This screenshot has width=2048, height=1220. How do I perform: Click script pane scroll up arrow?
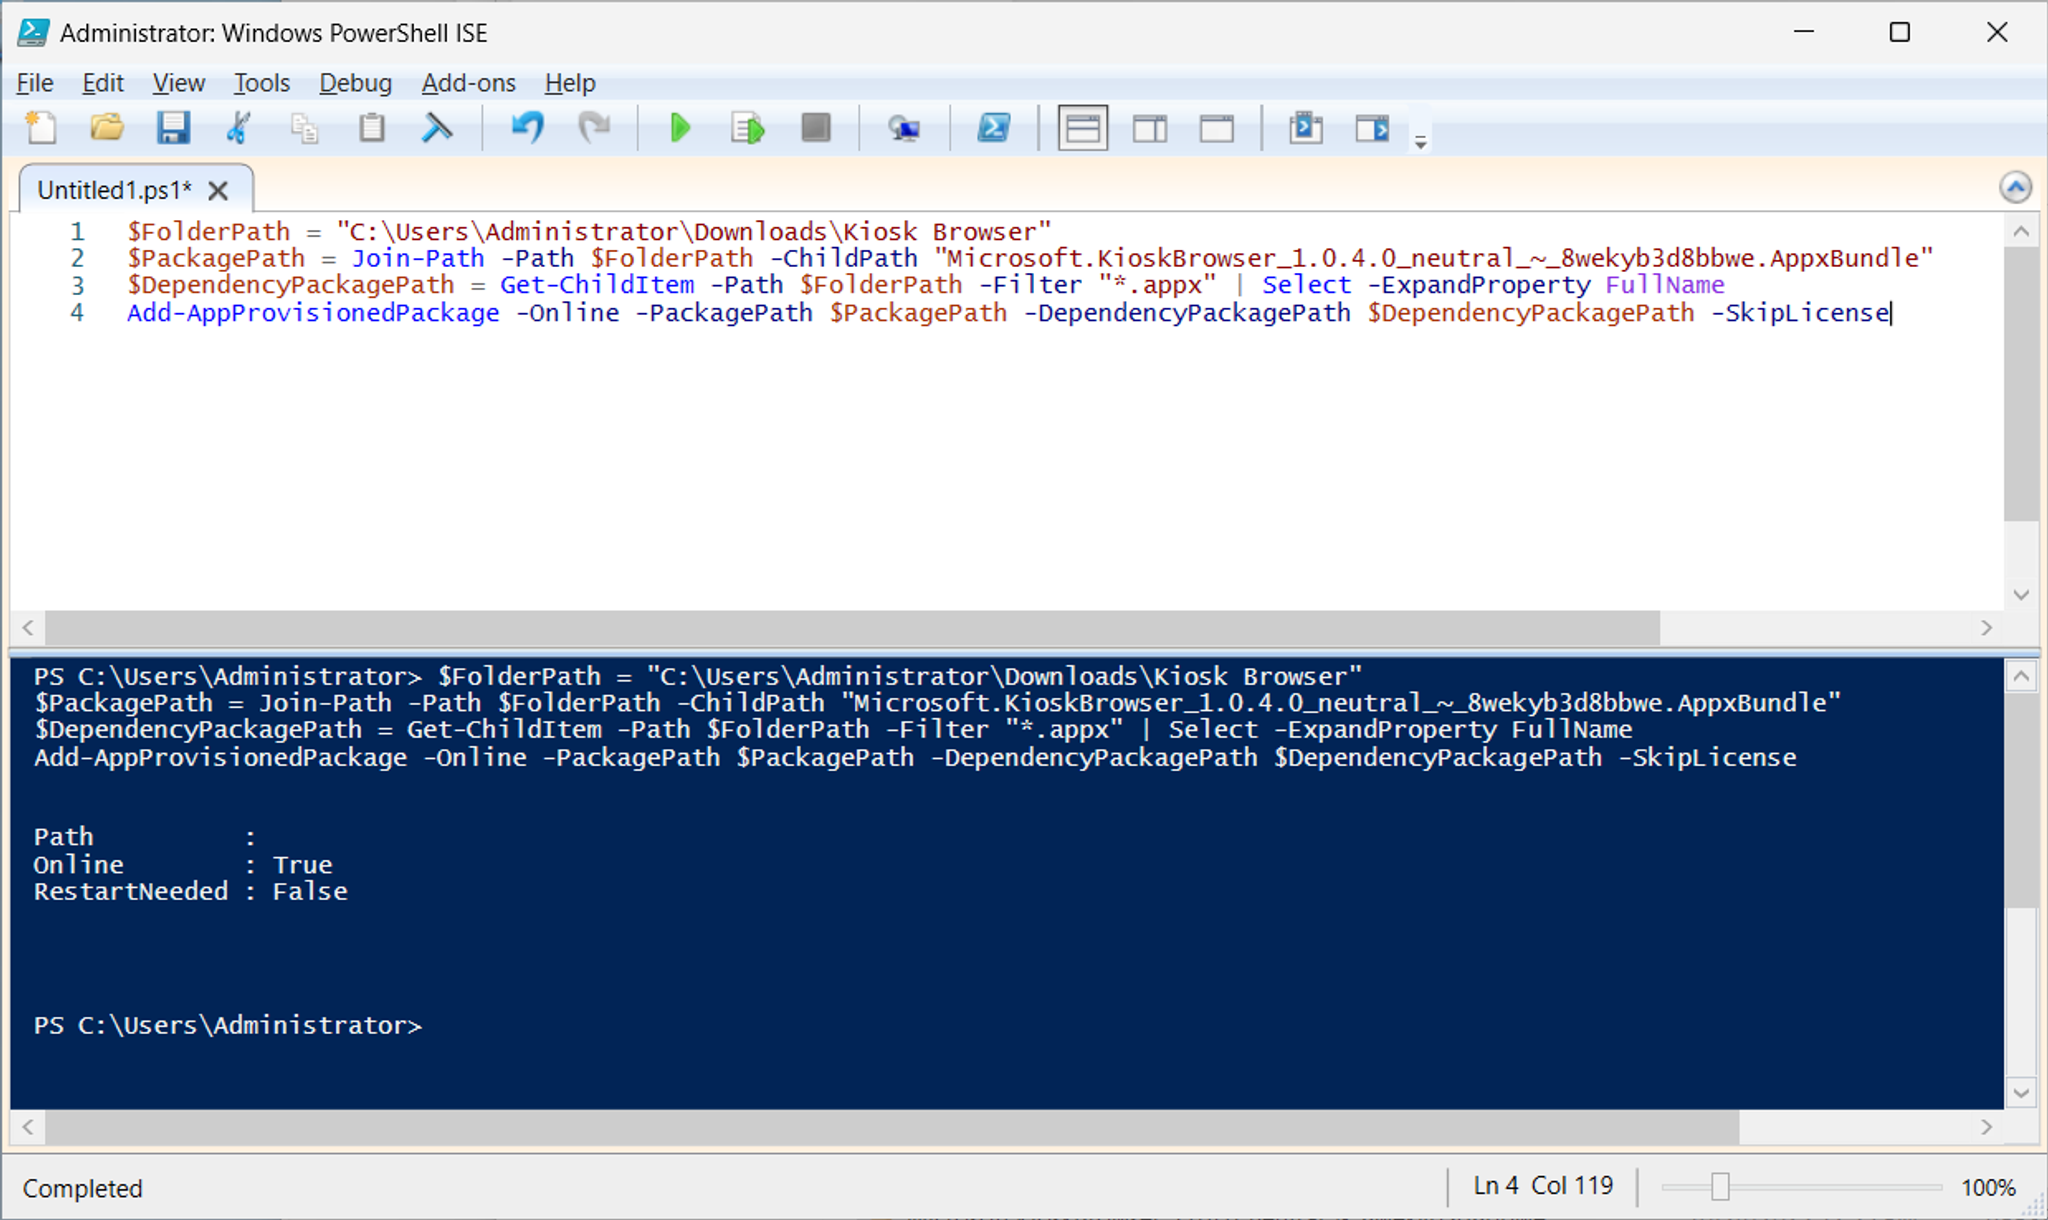click(x=2021, y=231)
